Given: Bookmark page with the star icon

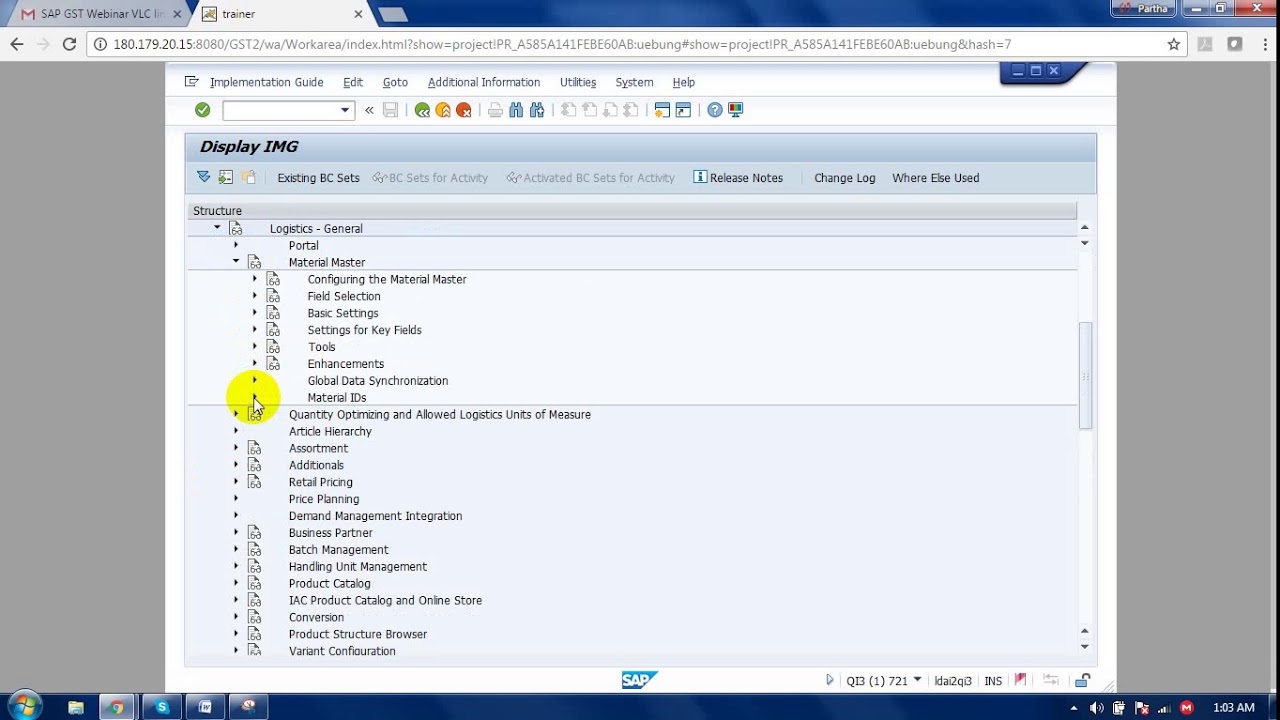Looking at the screenshot, I should [x=1174, y=44].
